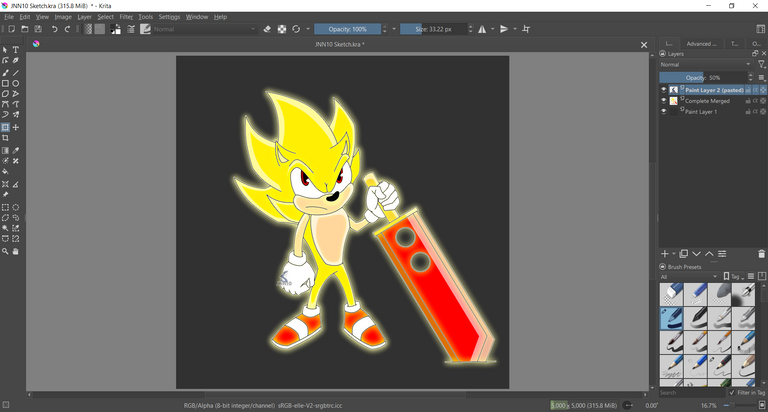Select the Rectangular Selection tool
Viewport: 768px width, 412px height.
pos(5,207)
